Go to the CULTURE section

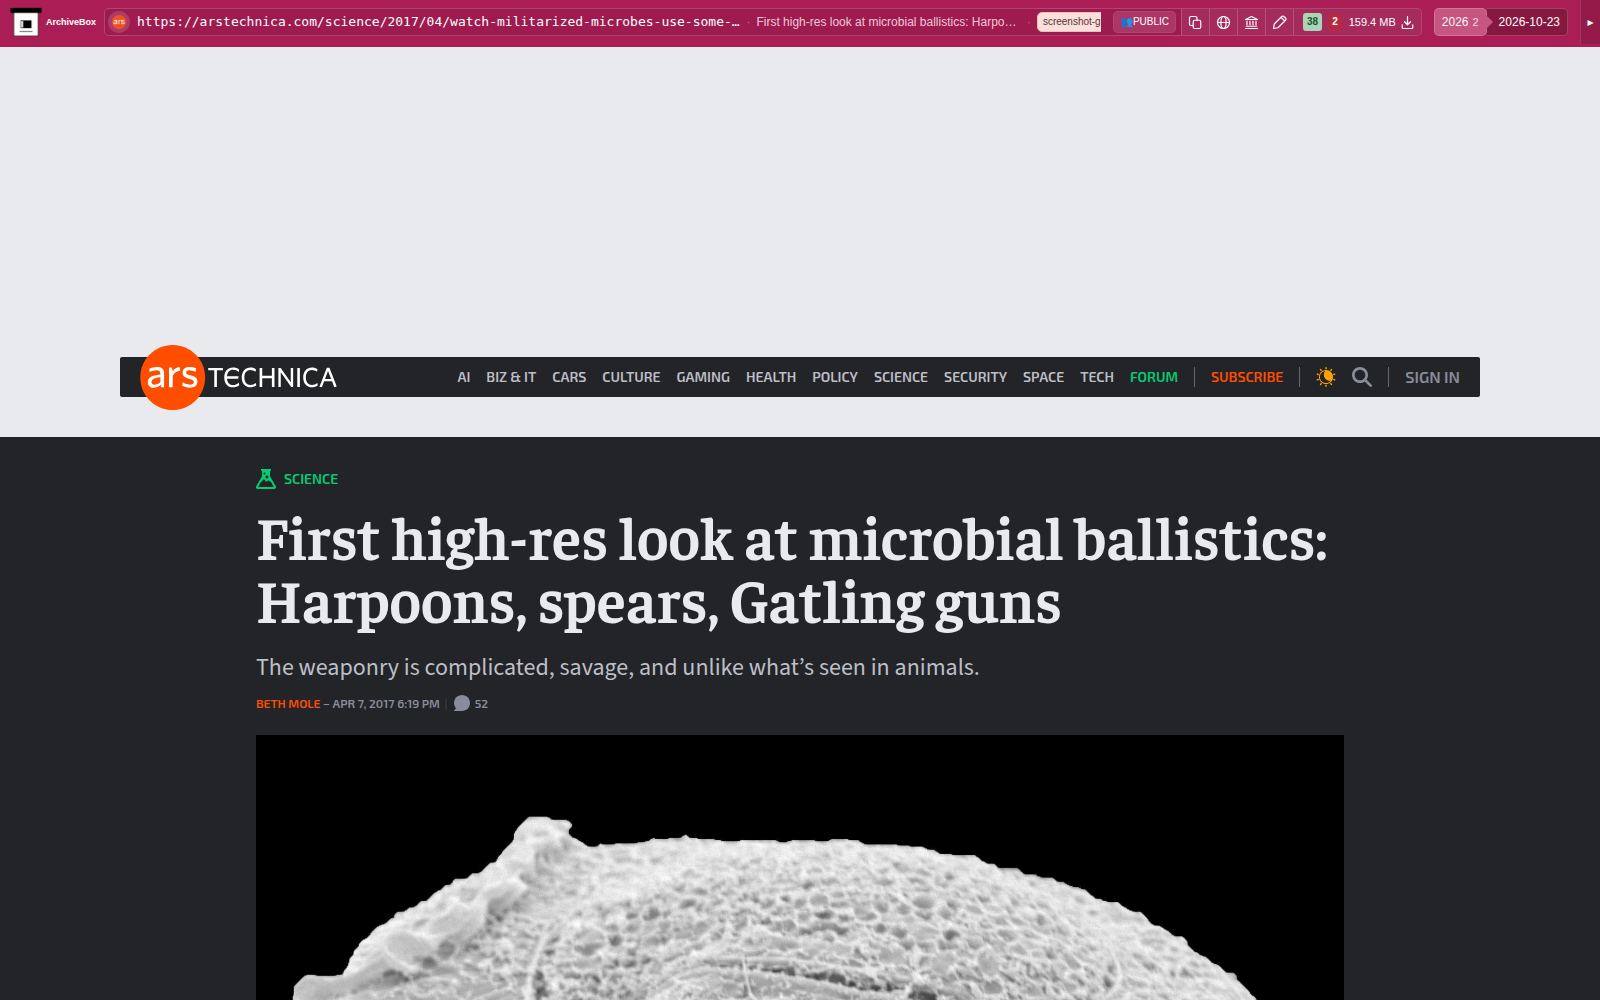(631, 377)
